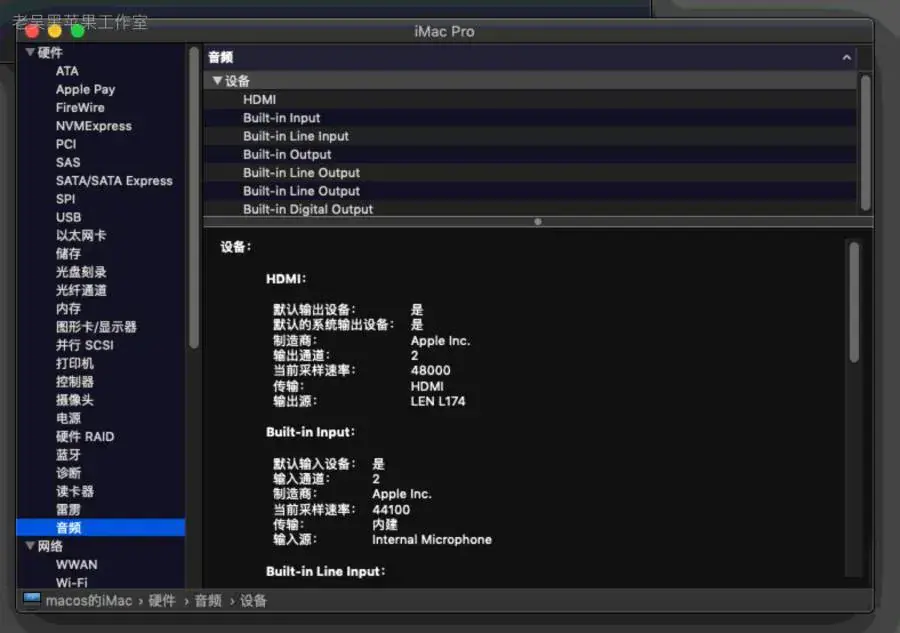Collapse the 音频 header chevron
Image resolution: width=900 pixels, height=633 pixels.
coord(847,57)
